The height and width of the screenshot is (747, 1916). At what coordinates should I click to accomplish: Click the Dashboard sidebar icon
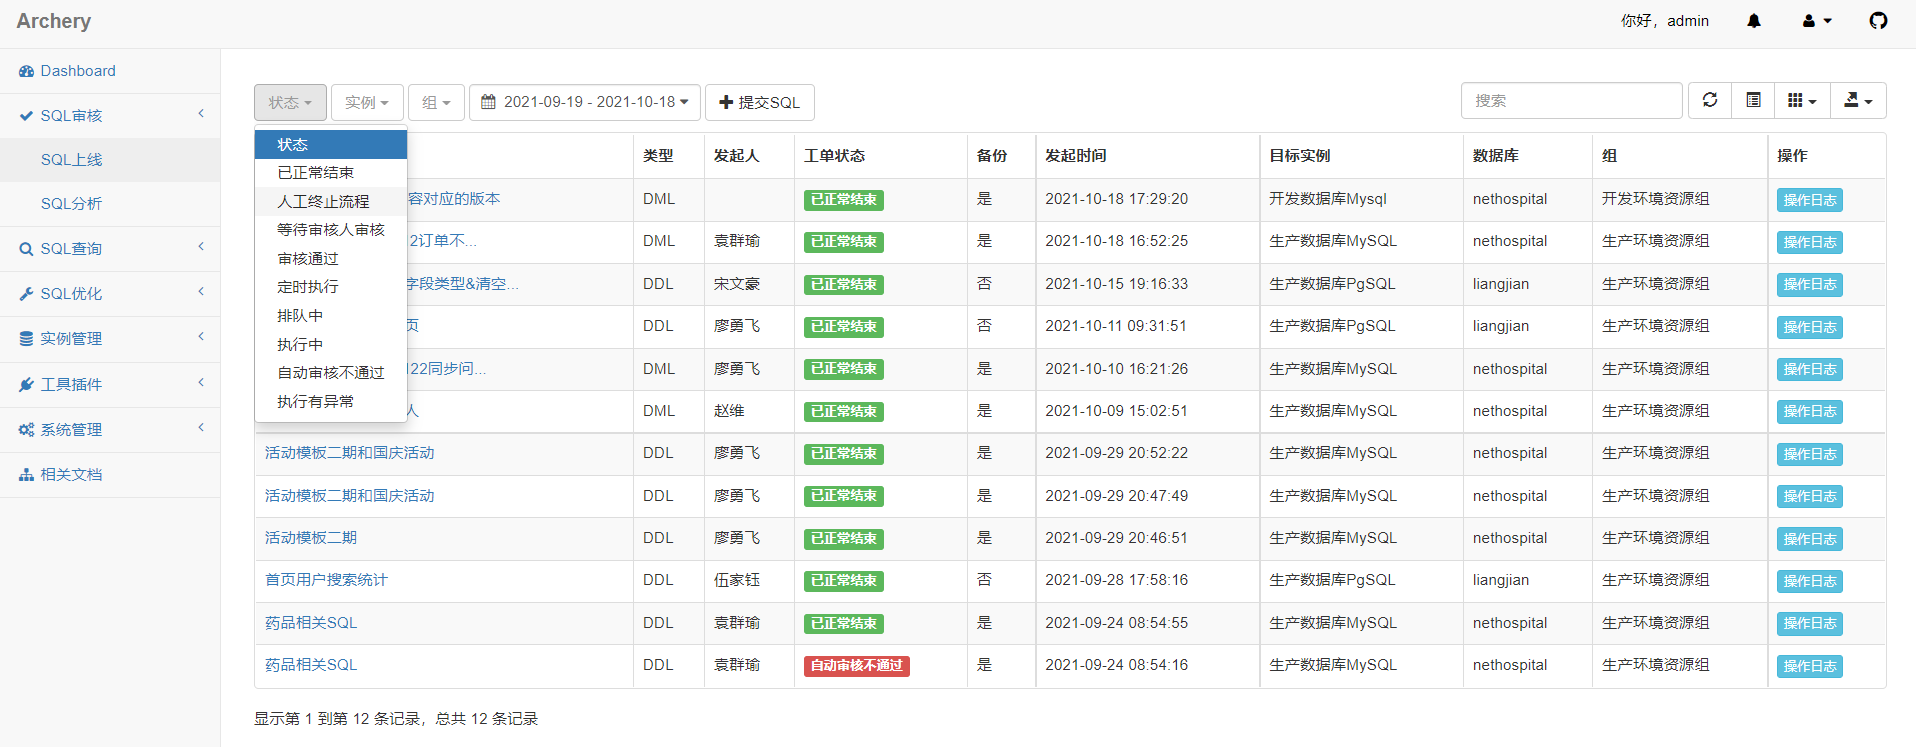(27, 71)
